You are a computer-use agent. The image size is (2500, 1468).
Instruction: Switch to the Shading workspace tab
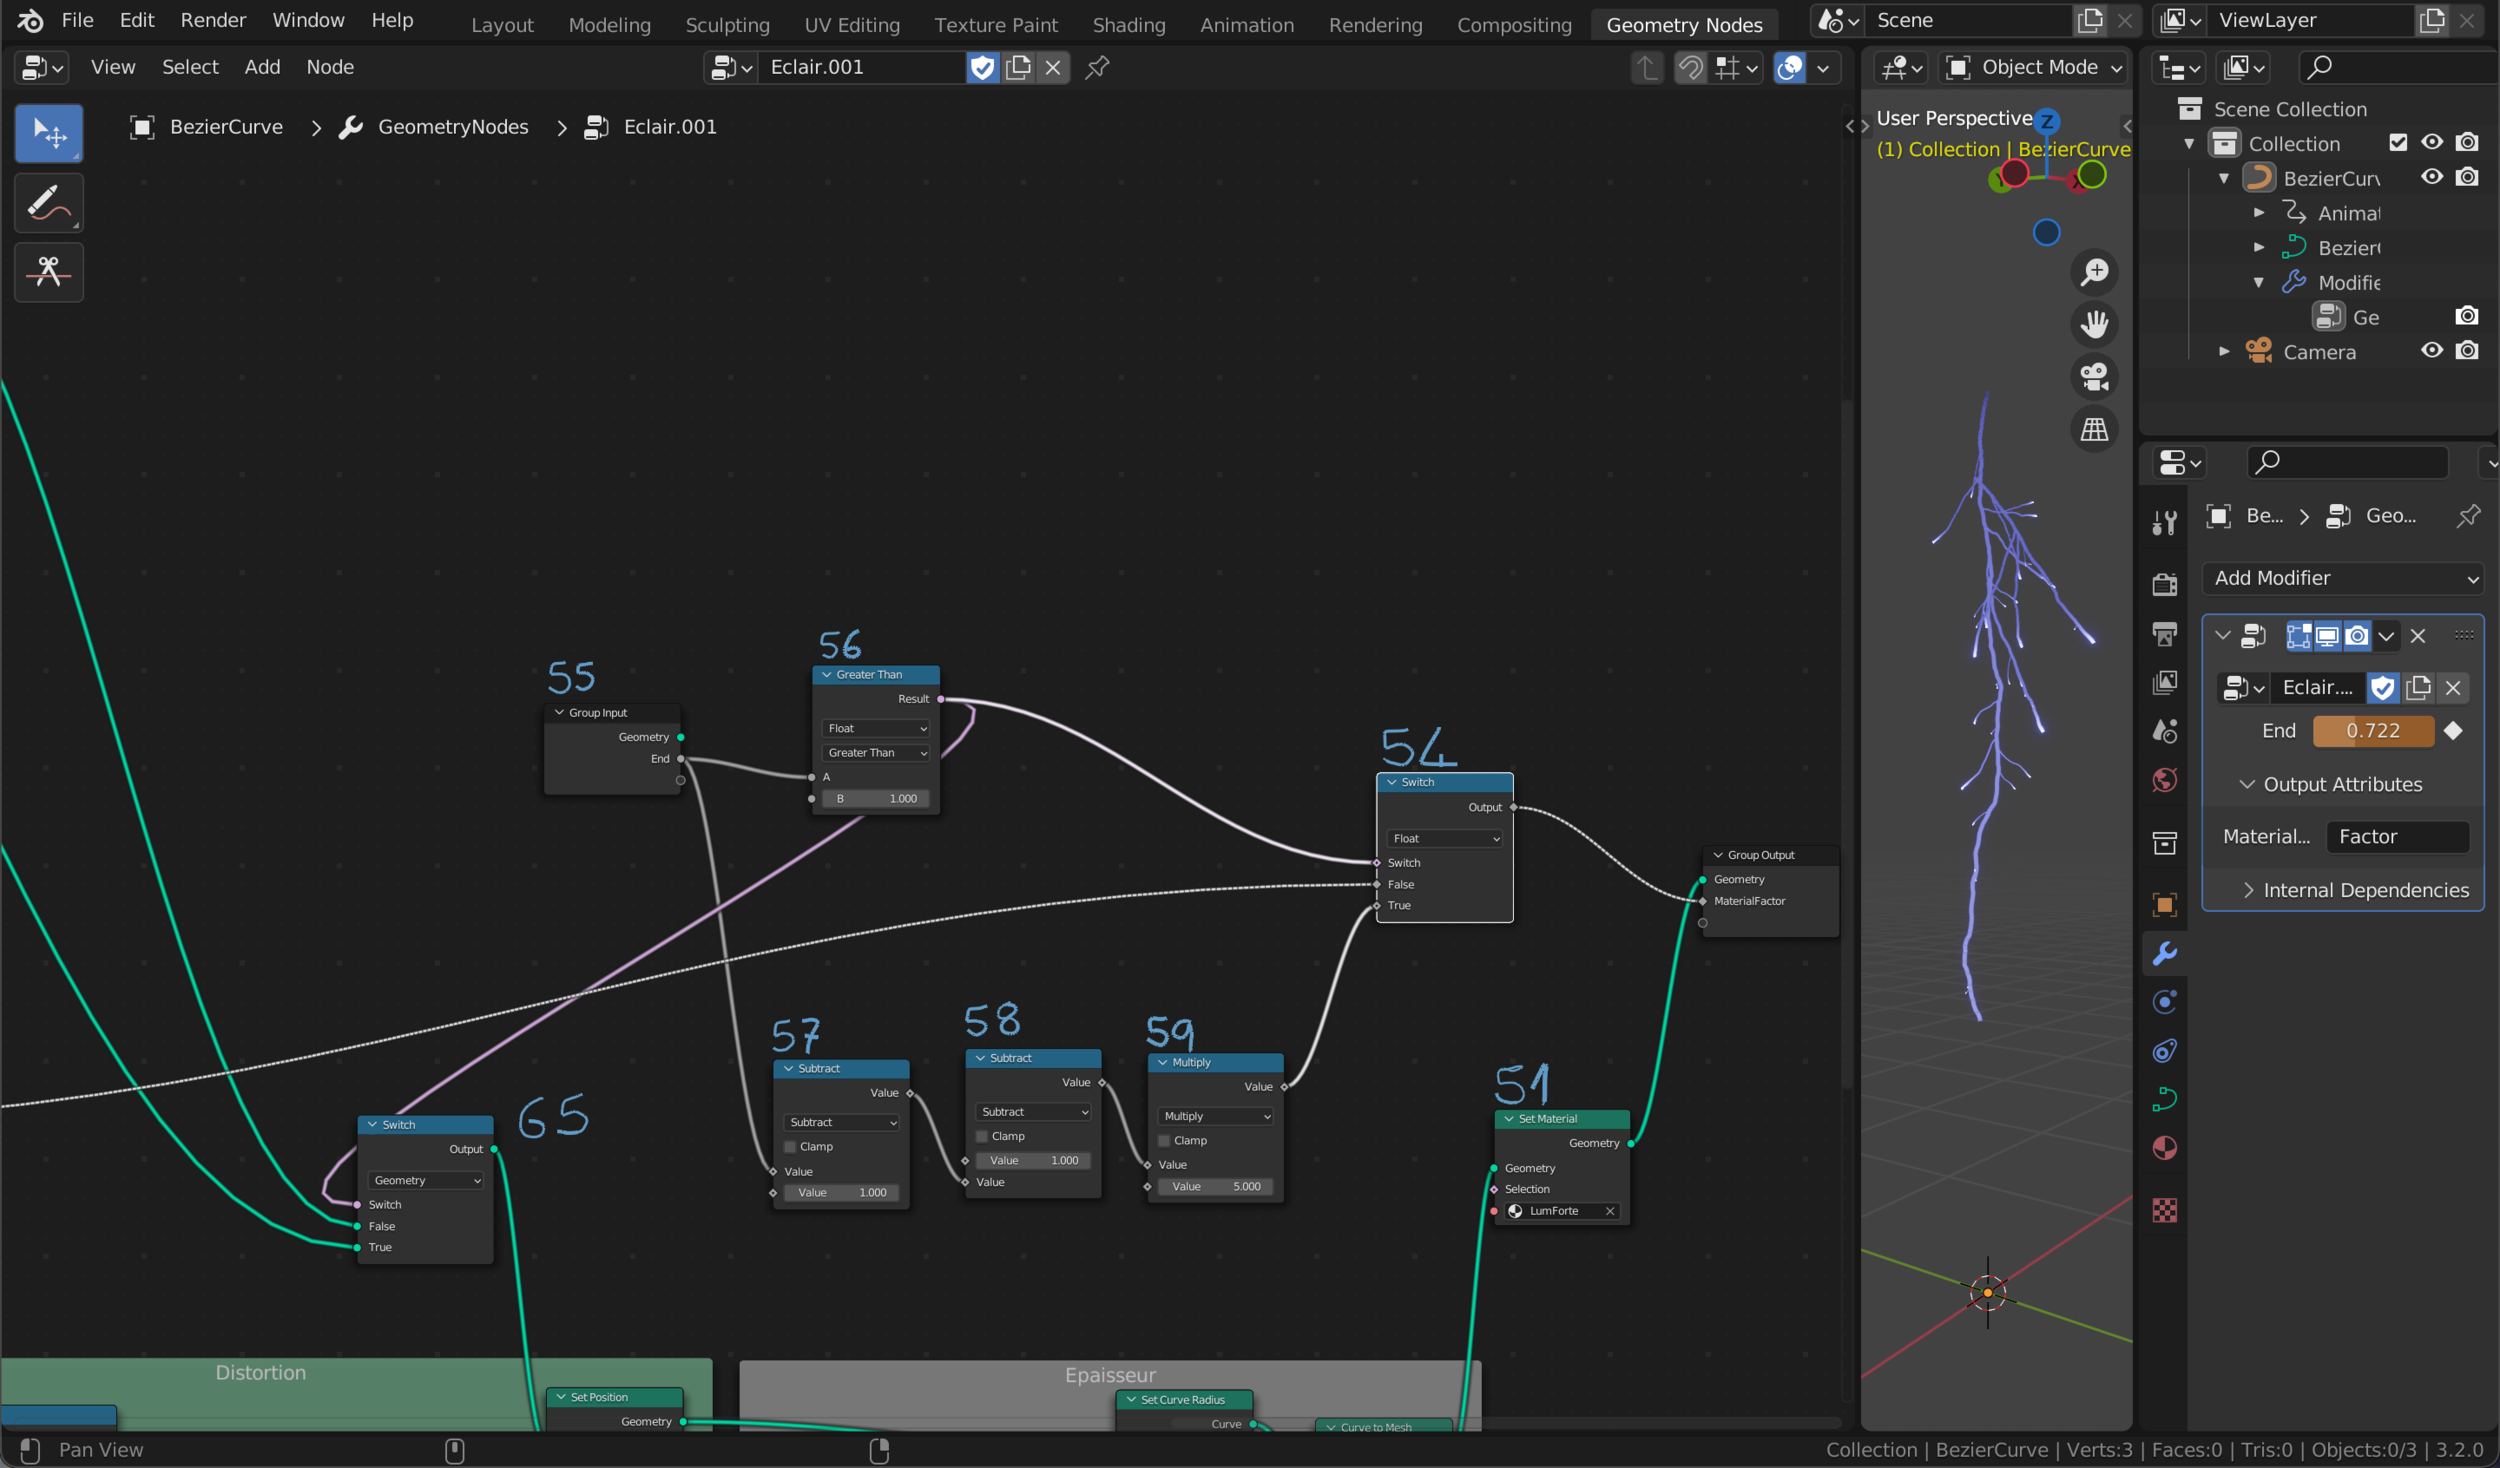point(1128,25)
